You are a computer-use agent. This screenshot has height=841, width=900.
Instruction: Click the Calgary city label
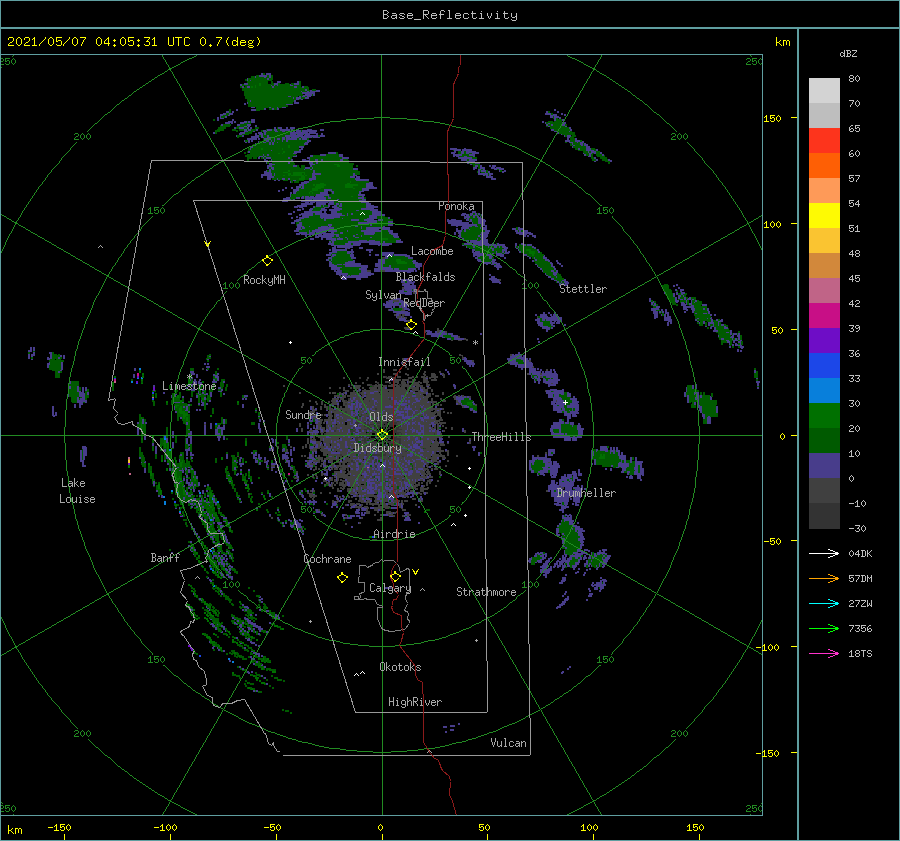point(390,588)
